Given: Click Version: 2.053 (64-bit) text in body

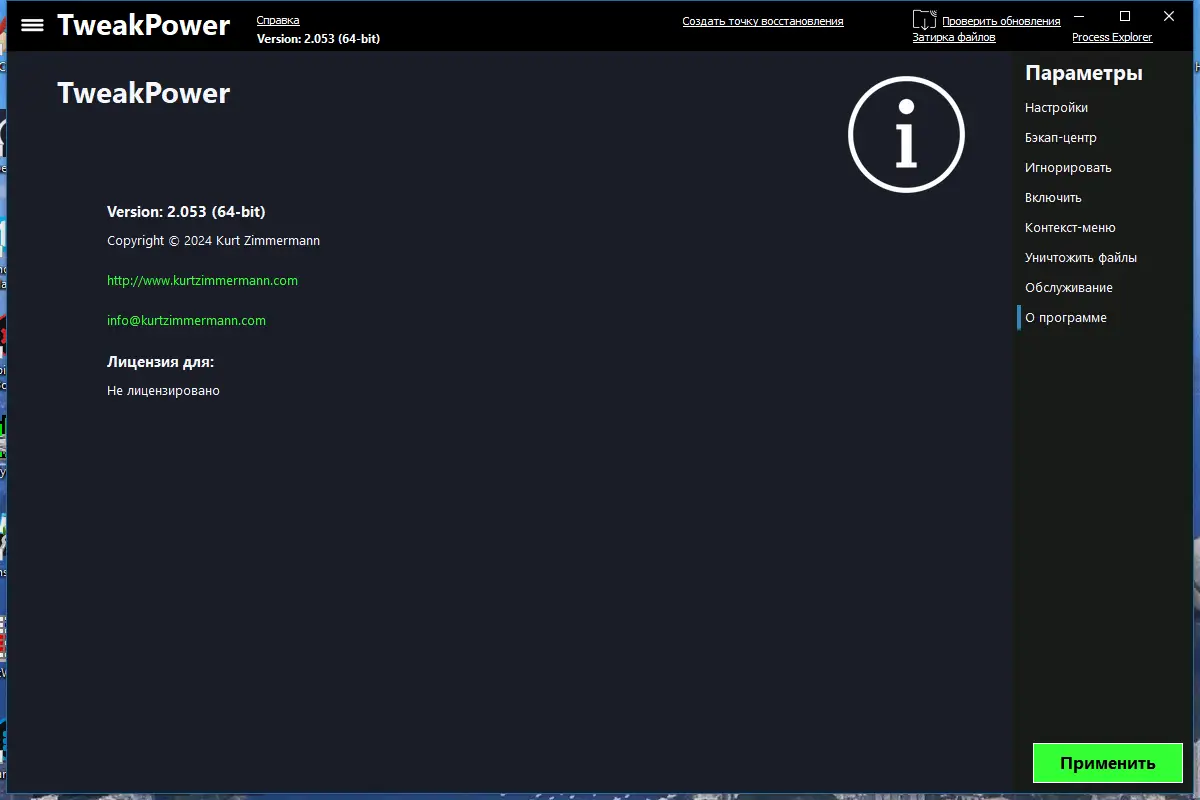Looking at the screenshot, I should (186, 212).
